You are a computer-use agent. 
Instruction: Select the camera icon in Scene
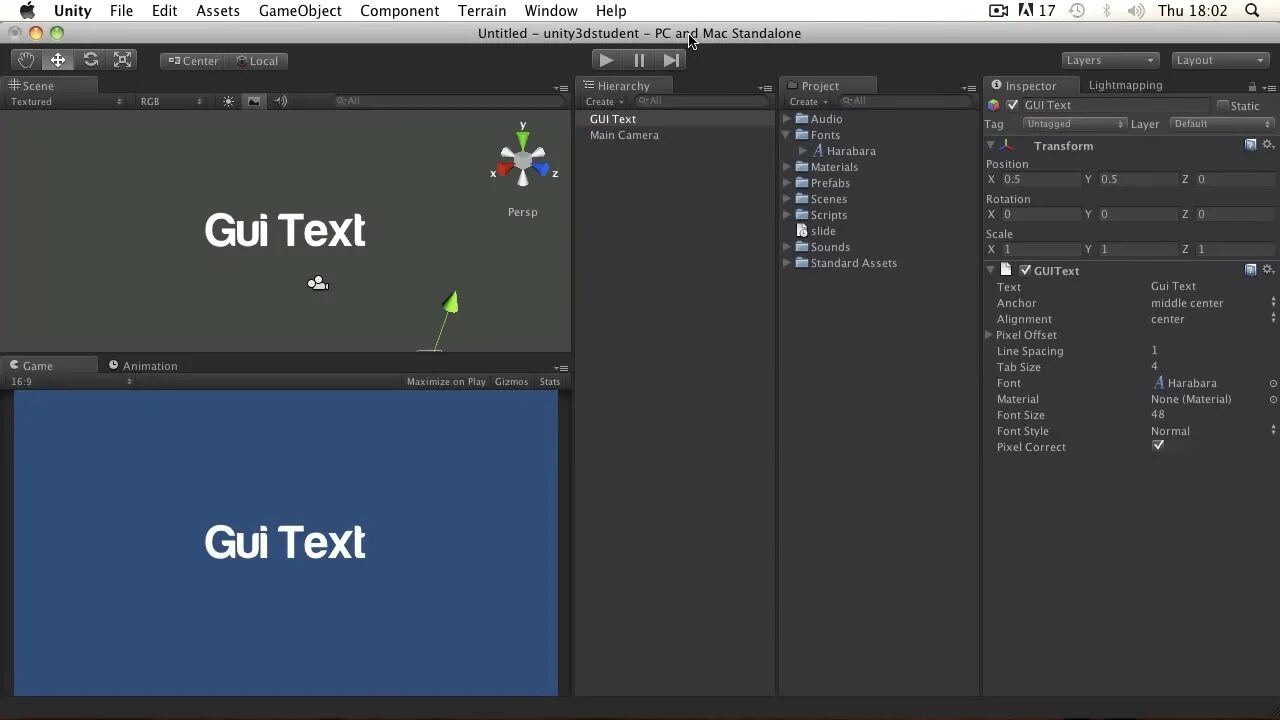pos(318,284)
